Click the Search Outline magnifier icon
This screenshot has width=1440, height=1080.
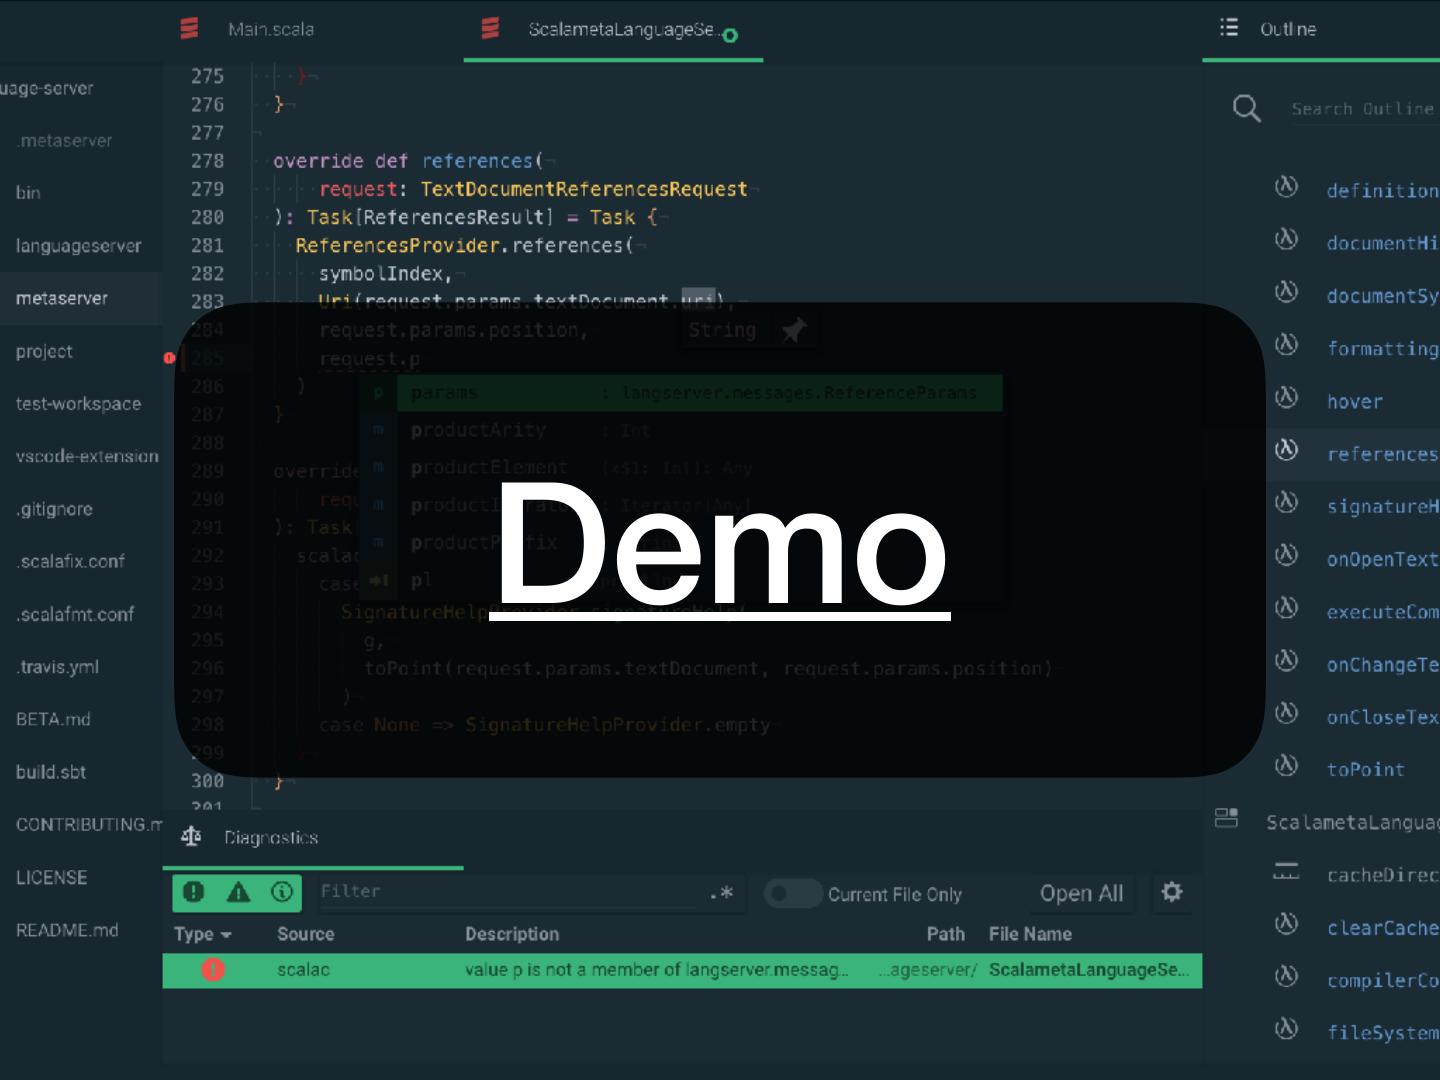[x=1246, y=108]
